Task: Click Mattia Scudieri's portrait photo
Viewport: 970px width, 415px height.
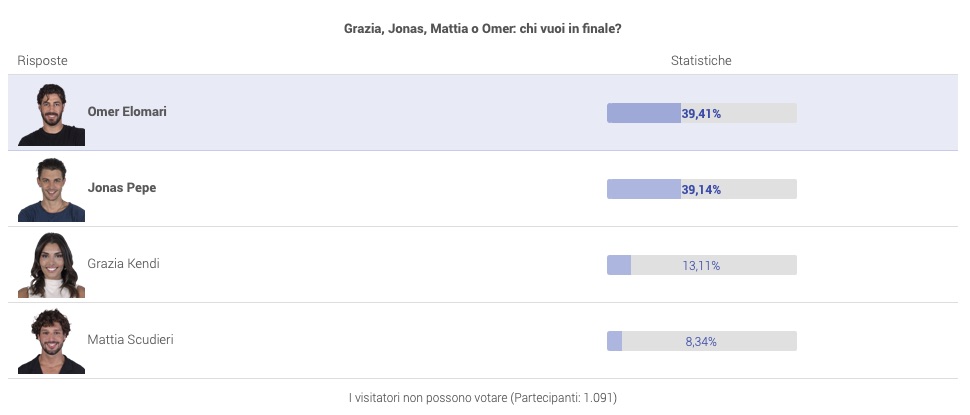Action: click(51, 341)
